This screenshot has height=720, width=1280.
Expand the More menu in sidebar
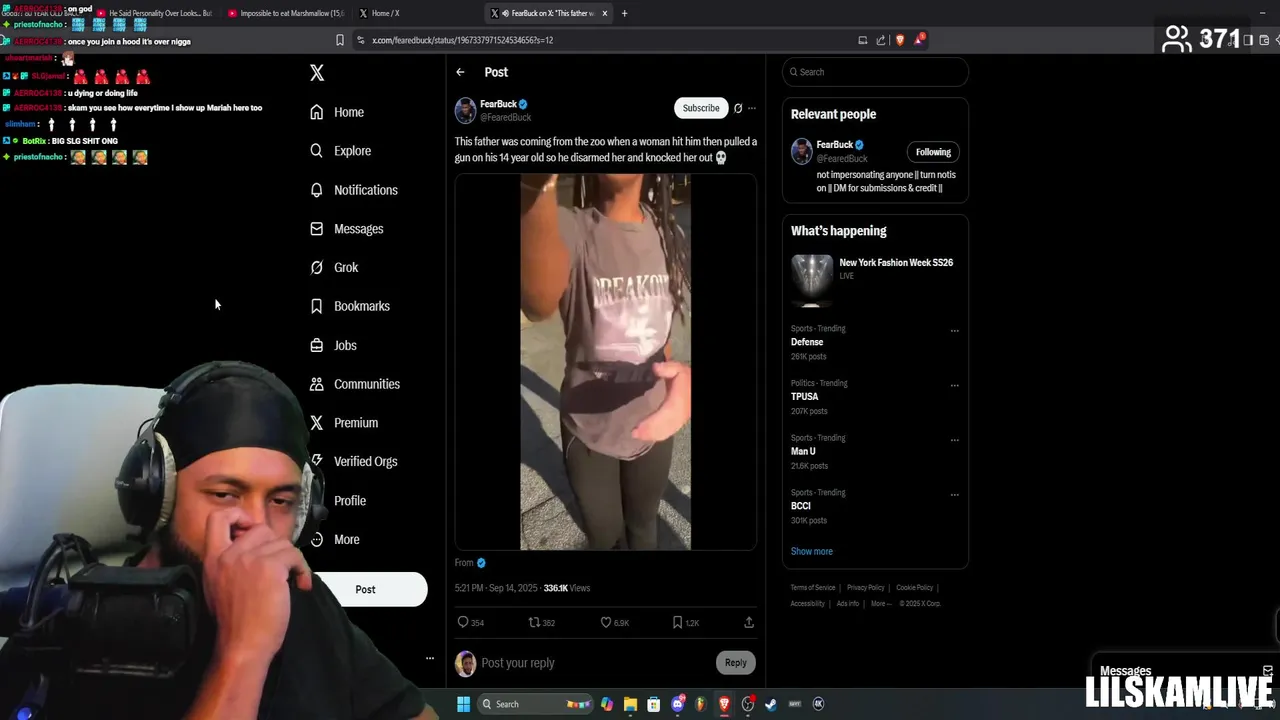[x=334, y=539]
